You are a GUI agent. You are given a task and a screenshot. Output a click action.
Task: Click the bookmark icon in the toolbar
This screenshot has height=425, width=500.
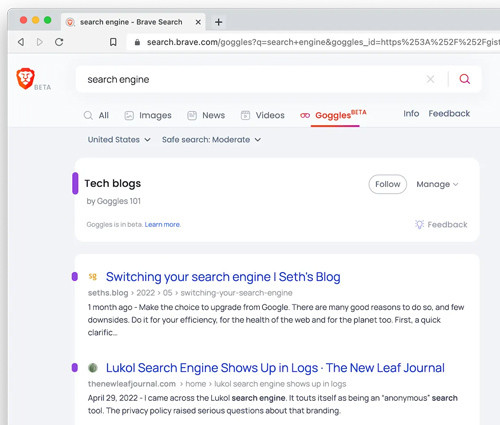[113, 42]
